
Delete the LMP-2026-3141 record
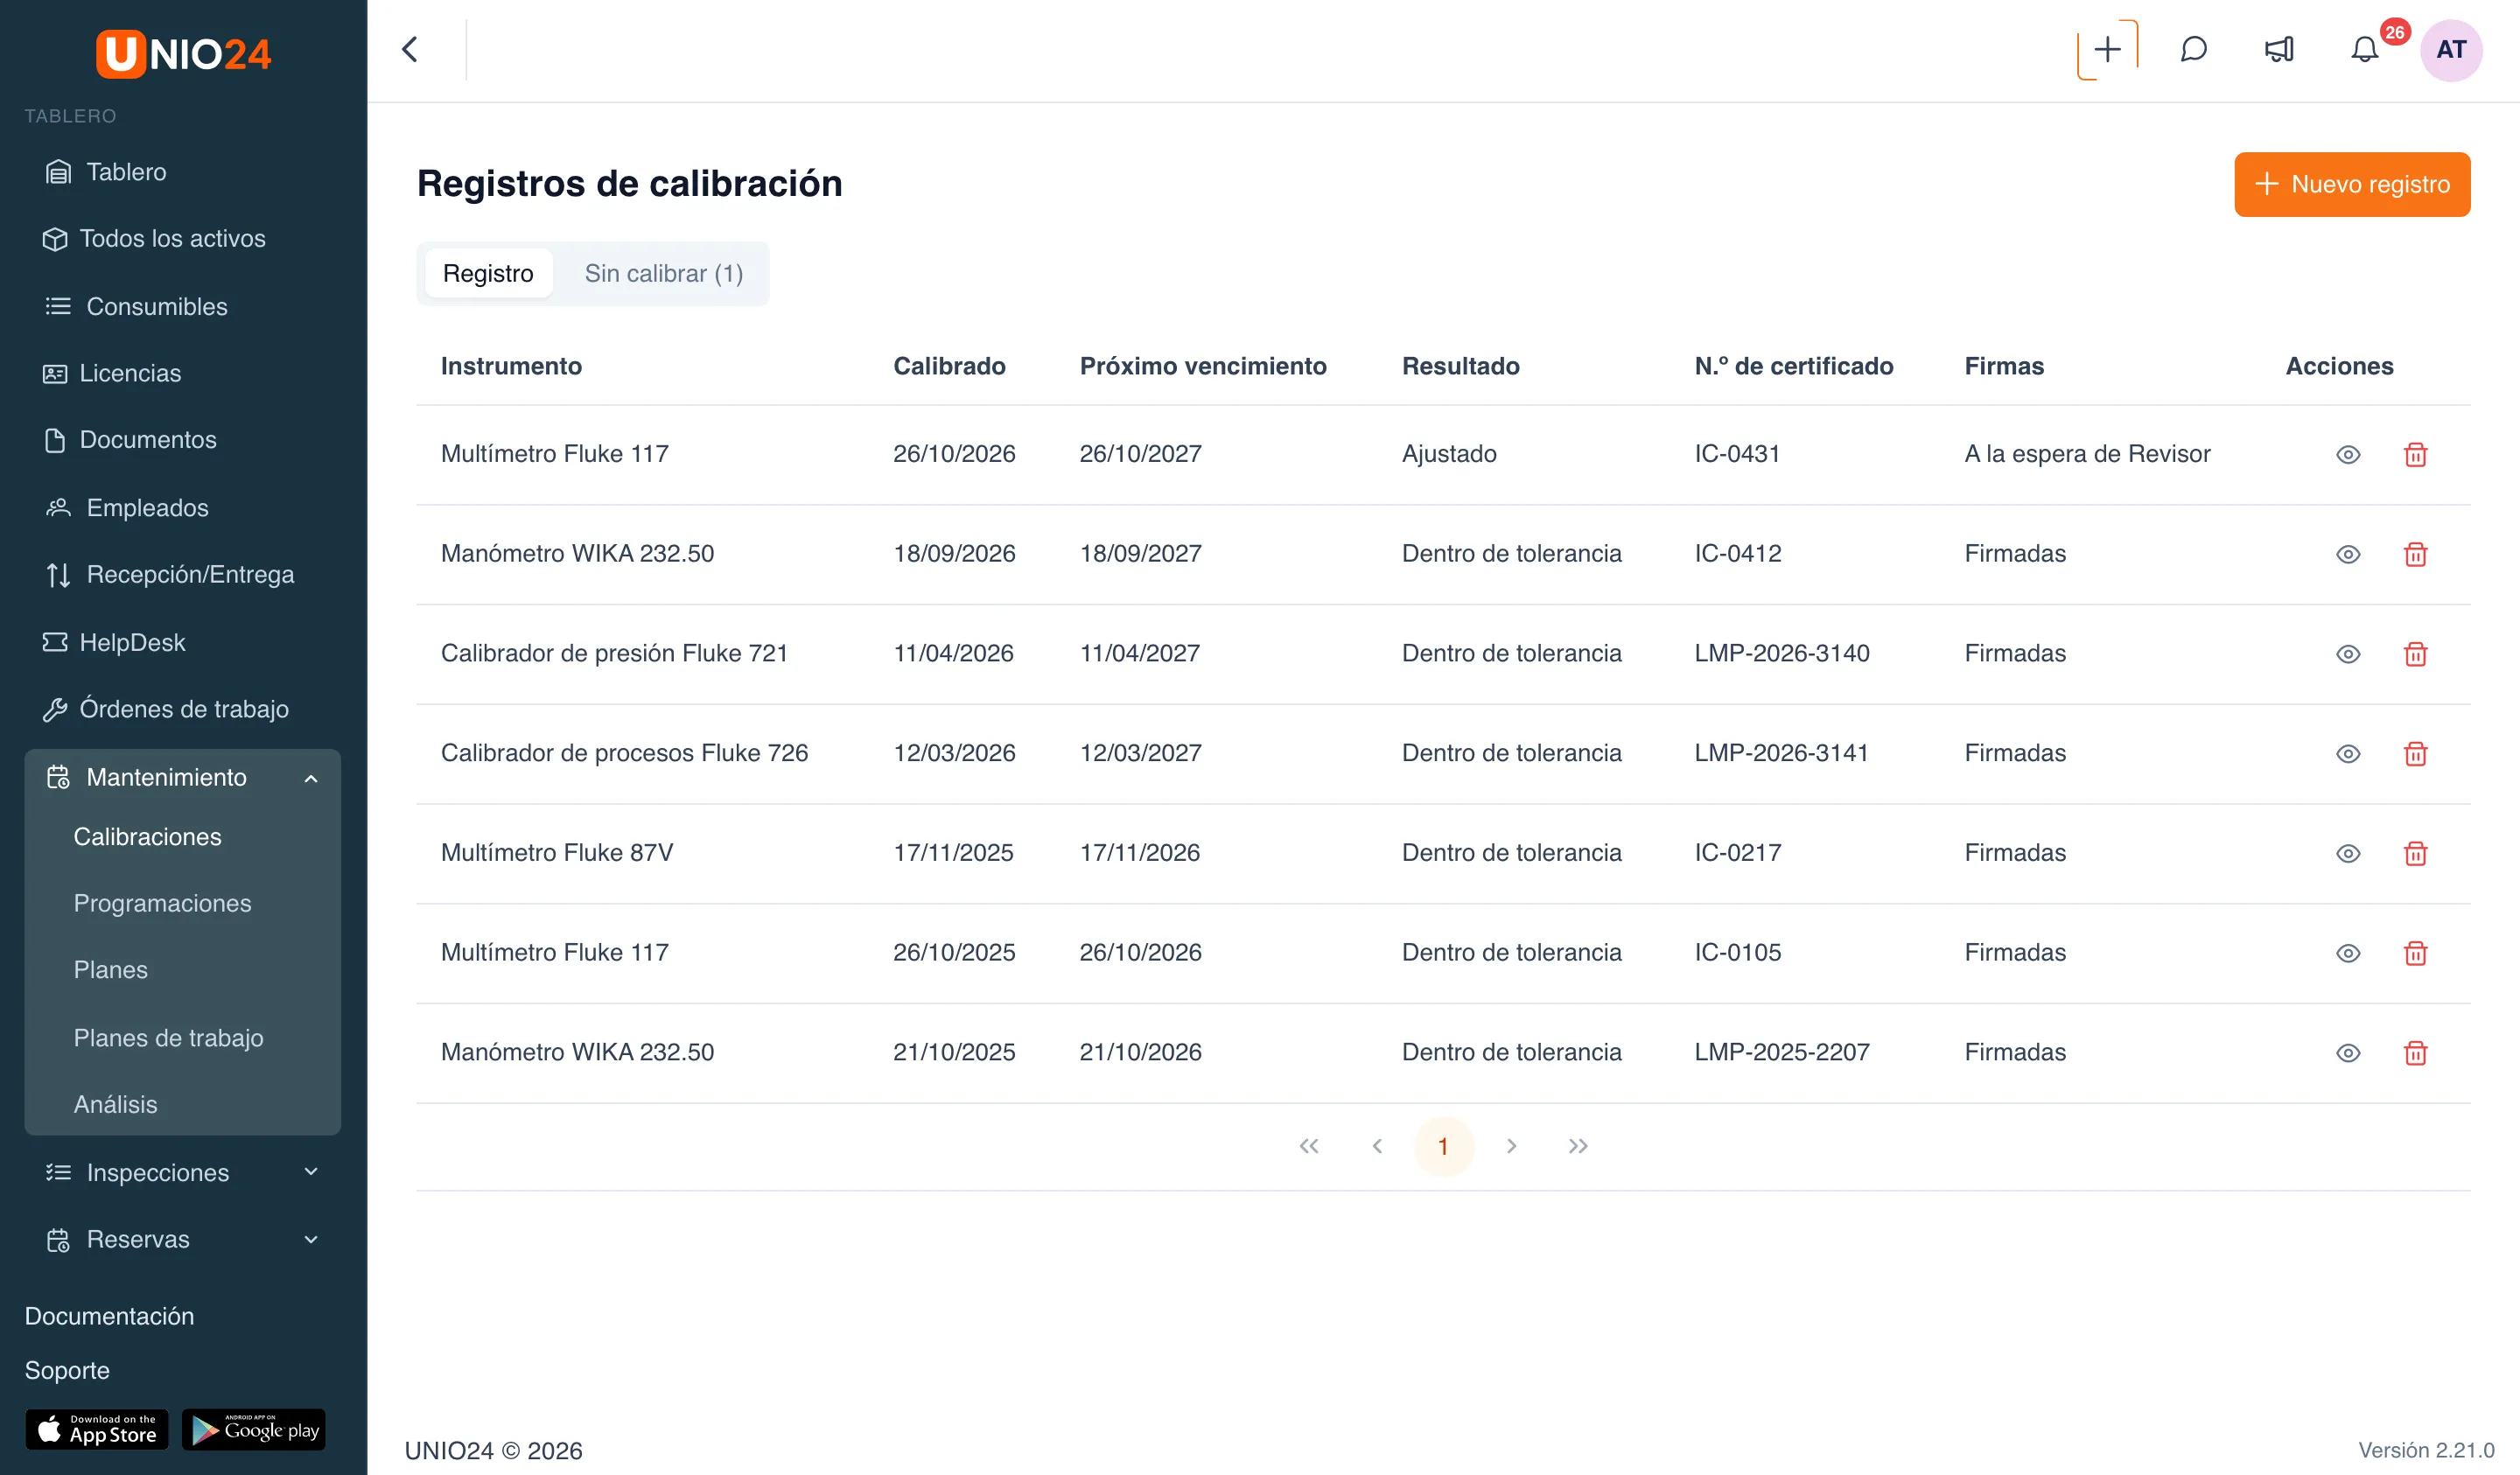pyautogui.click(x=2415, y=753)
